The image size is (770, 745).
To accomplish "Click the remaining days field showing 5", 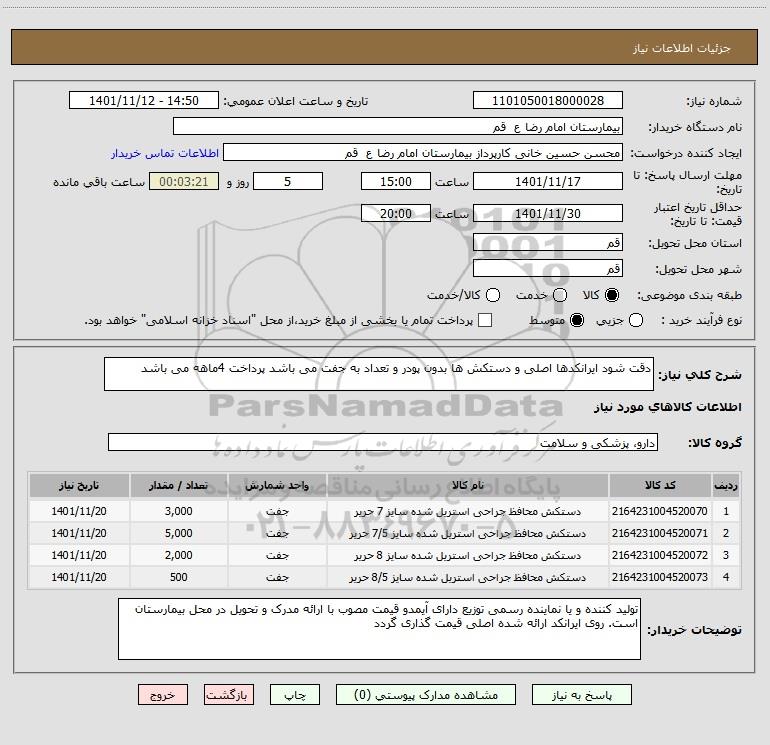I will [288, 181].
